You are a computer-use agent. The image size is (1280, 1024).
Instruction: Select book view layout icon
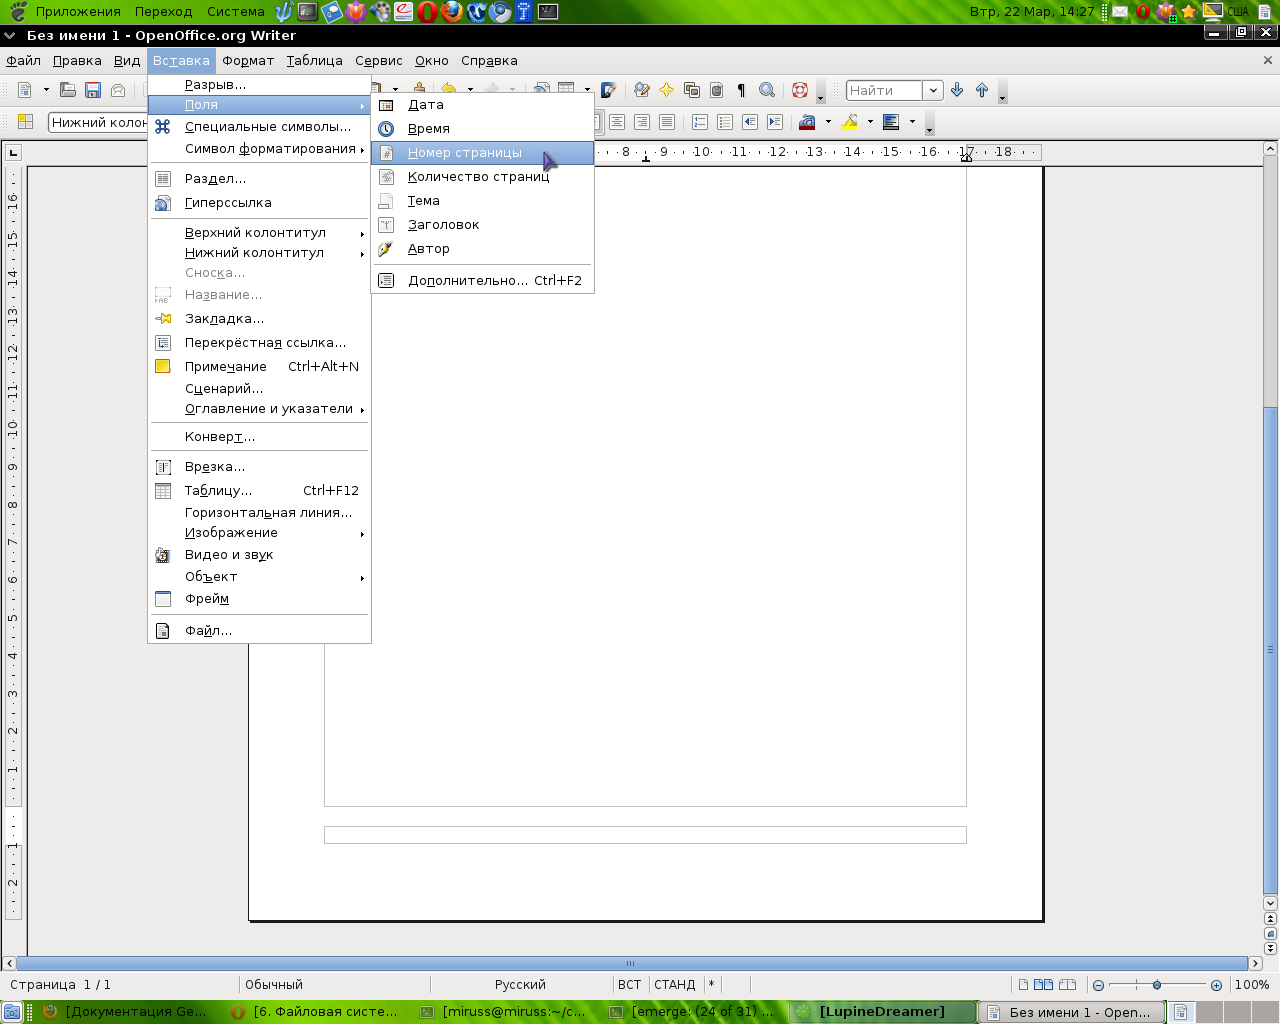(1067, 985)
